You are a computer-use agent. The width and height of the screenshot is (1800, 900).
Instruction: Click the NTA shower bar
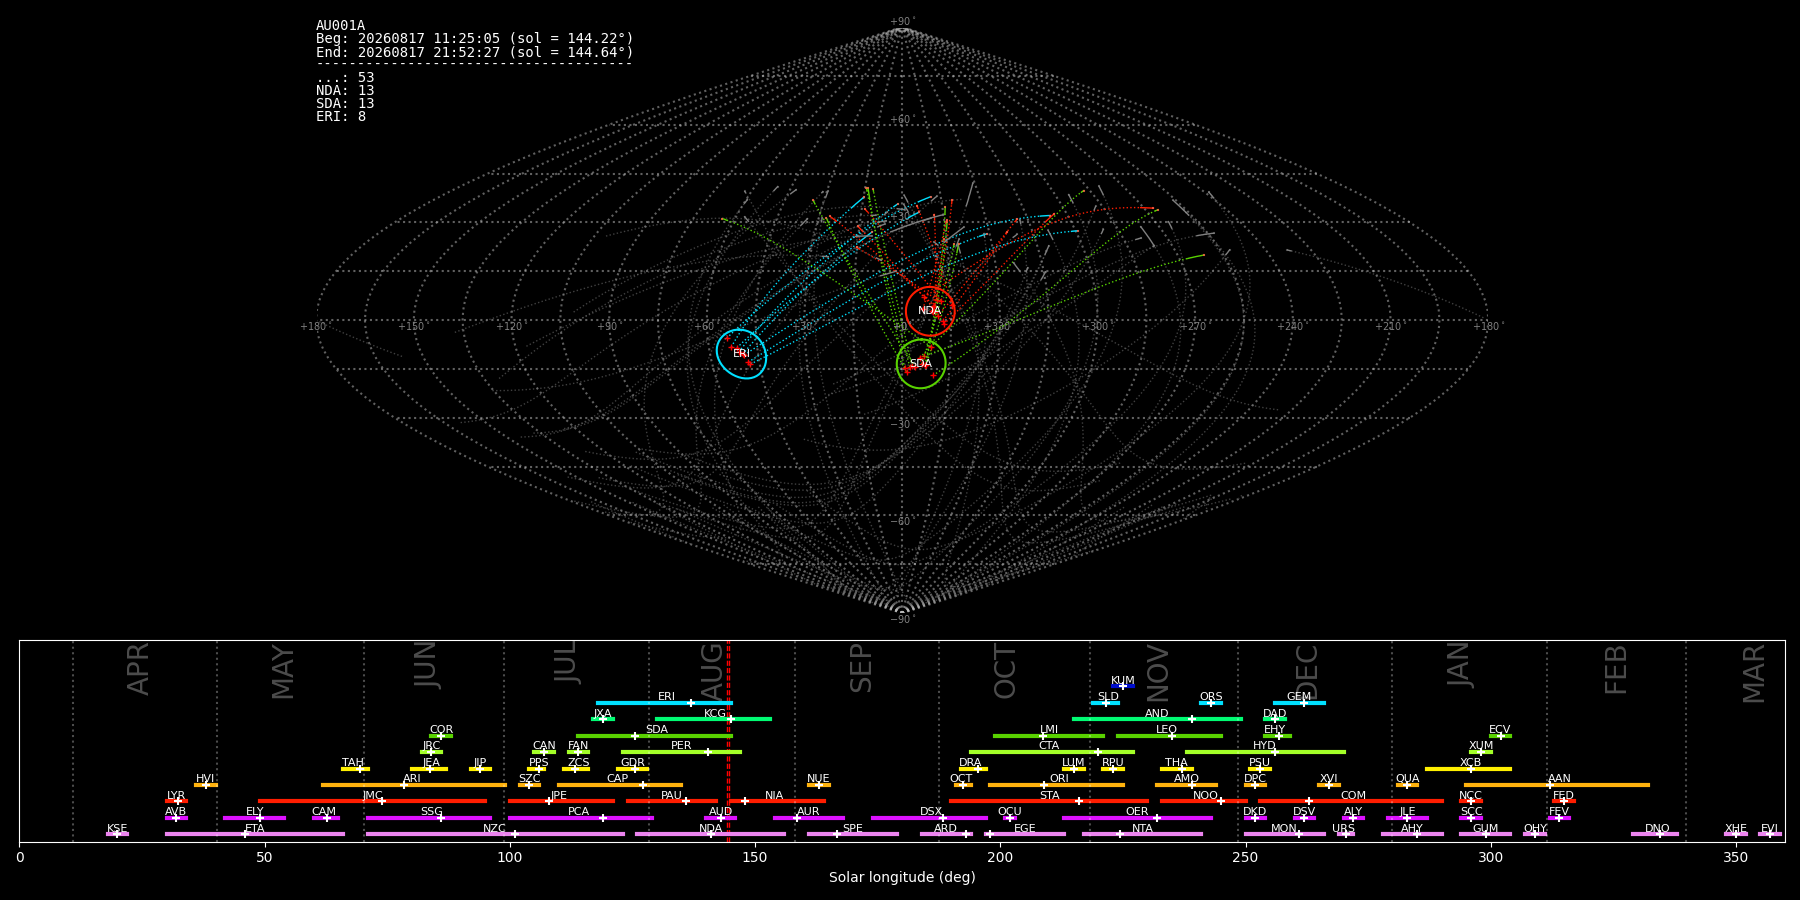click(1142, 834)
